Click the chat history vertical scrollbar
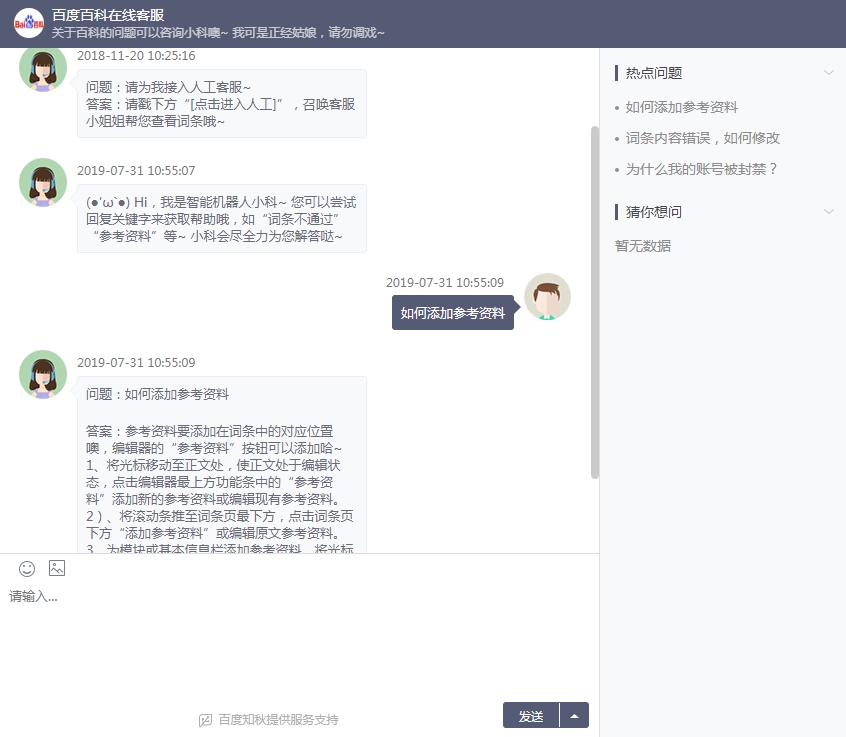 (595, 302)
